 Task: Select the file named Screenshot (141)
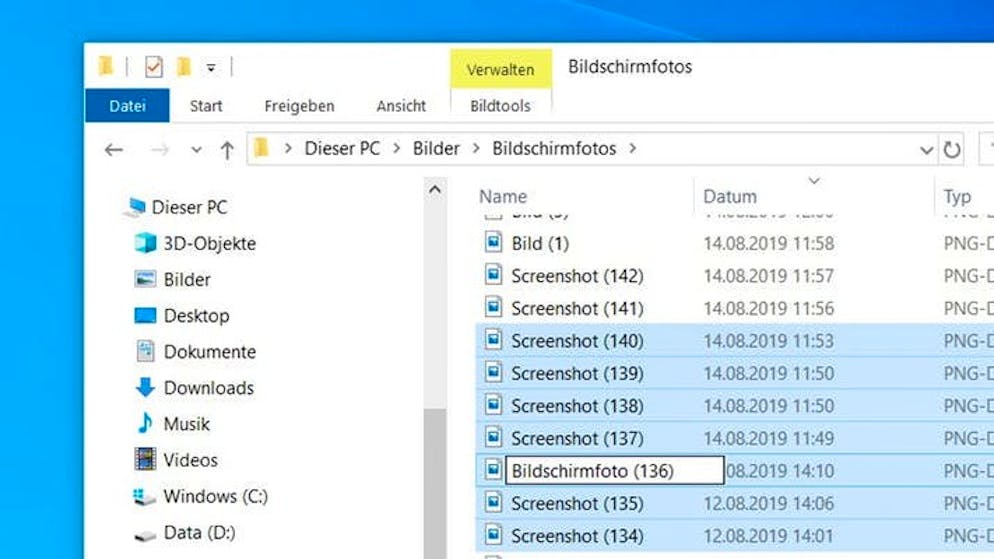pyautogui.click(x=578, y=309)
